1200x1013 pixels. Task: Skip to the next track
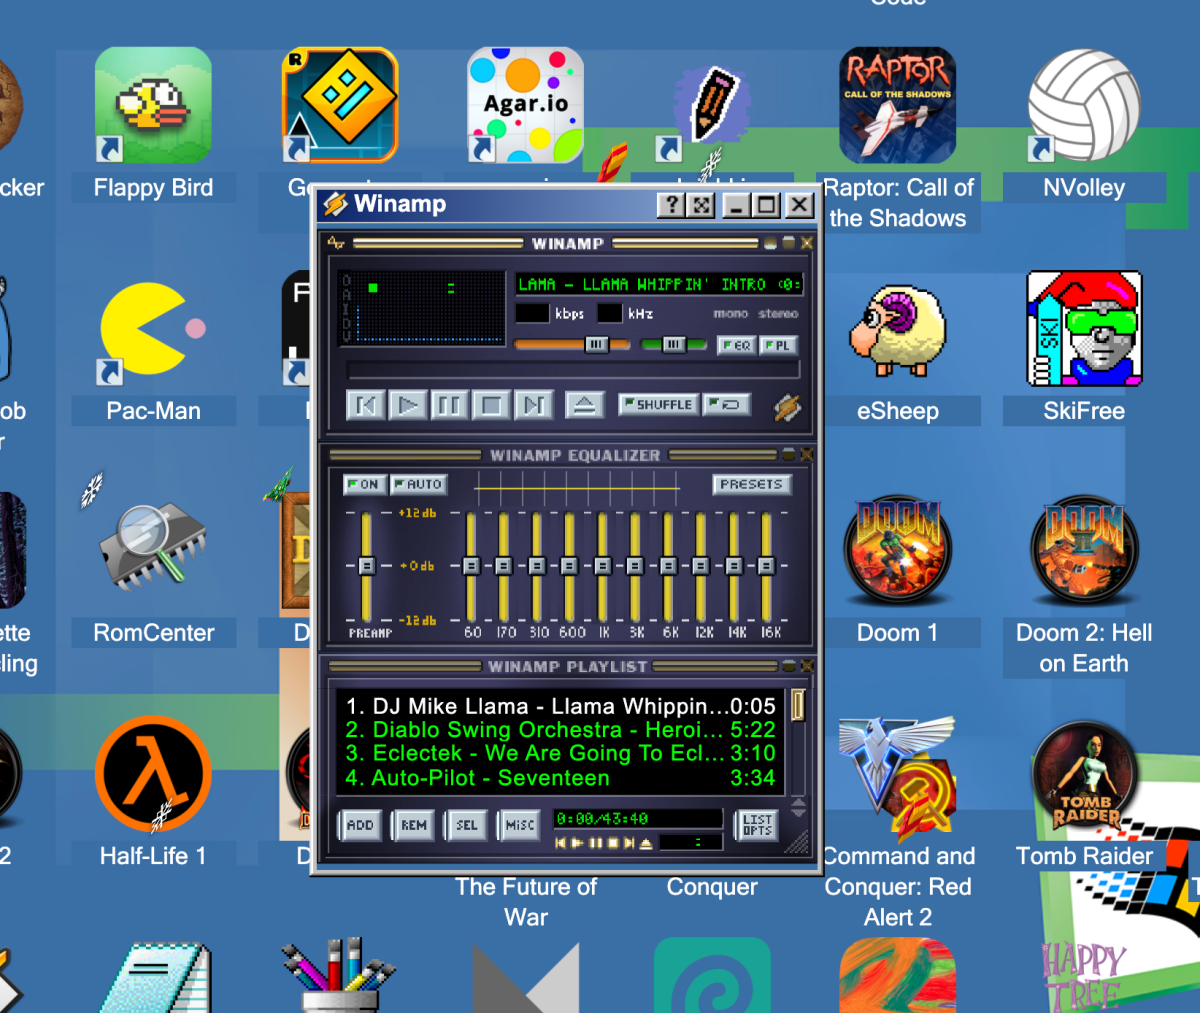(533, 405)
